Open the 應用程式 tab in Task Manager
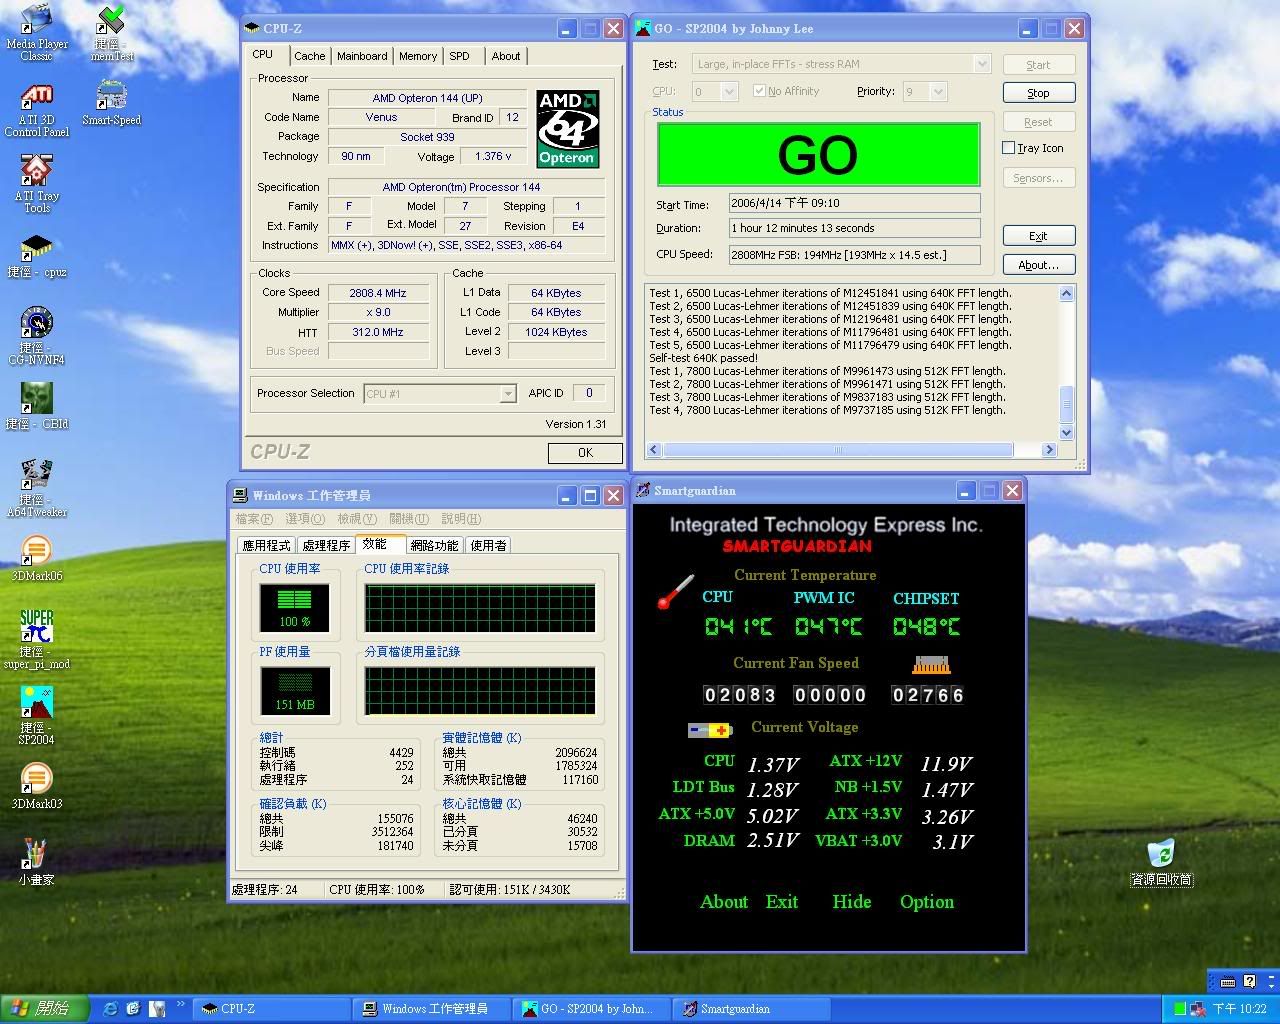This screenshot has width=1280, height=1024. [x=266, y=546]
